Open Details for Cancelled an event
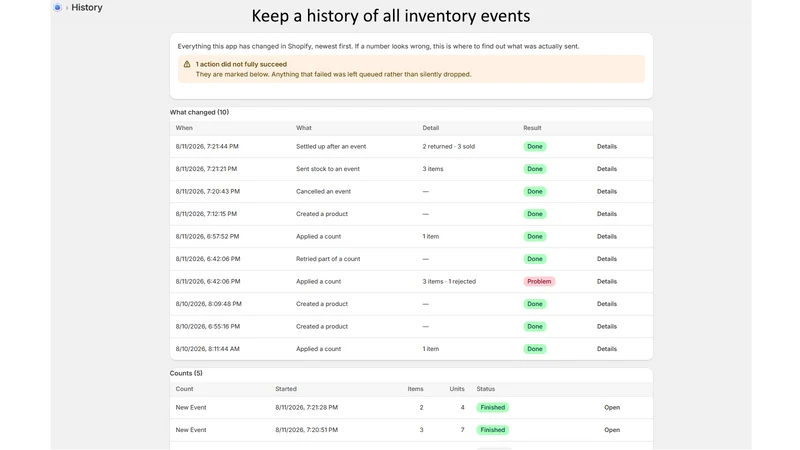Viewport: 800px width, 450px height. tap(607, 191)
